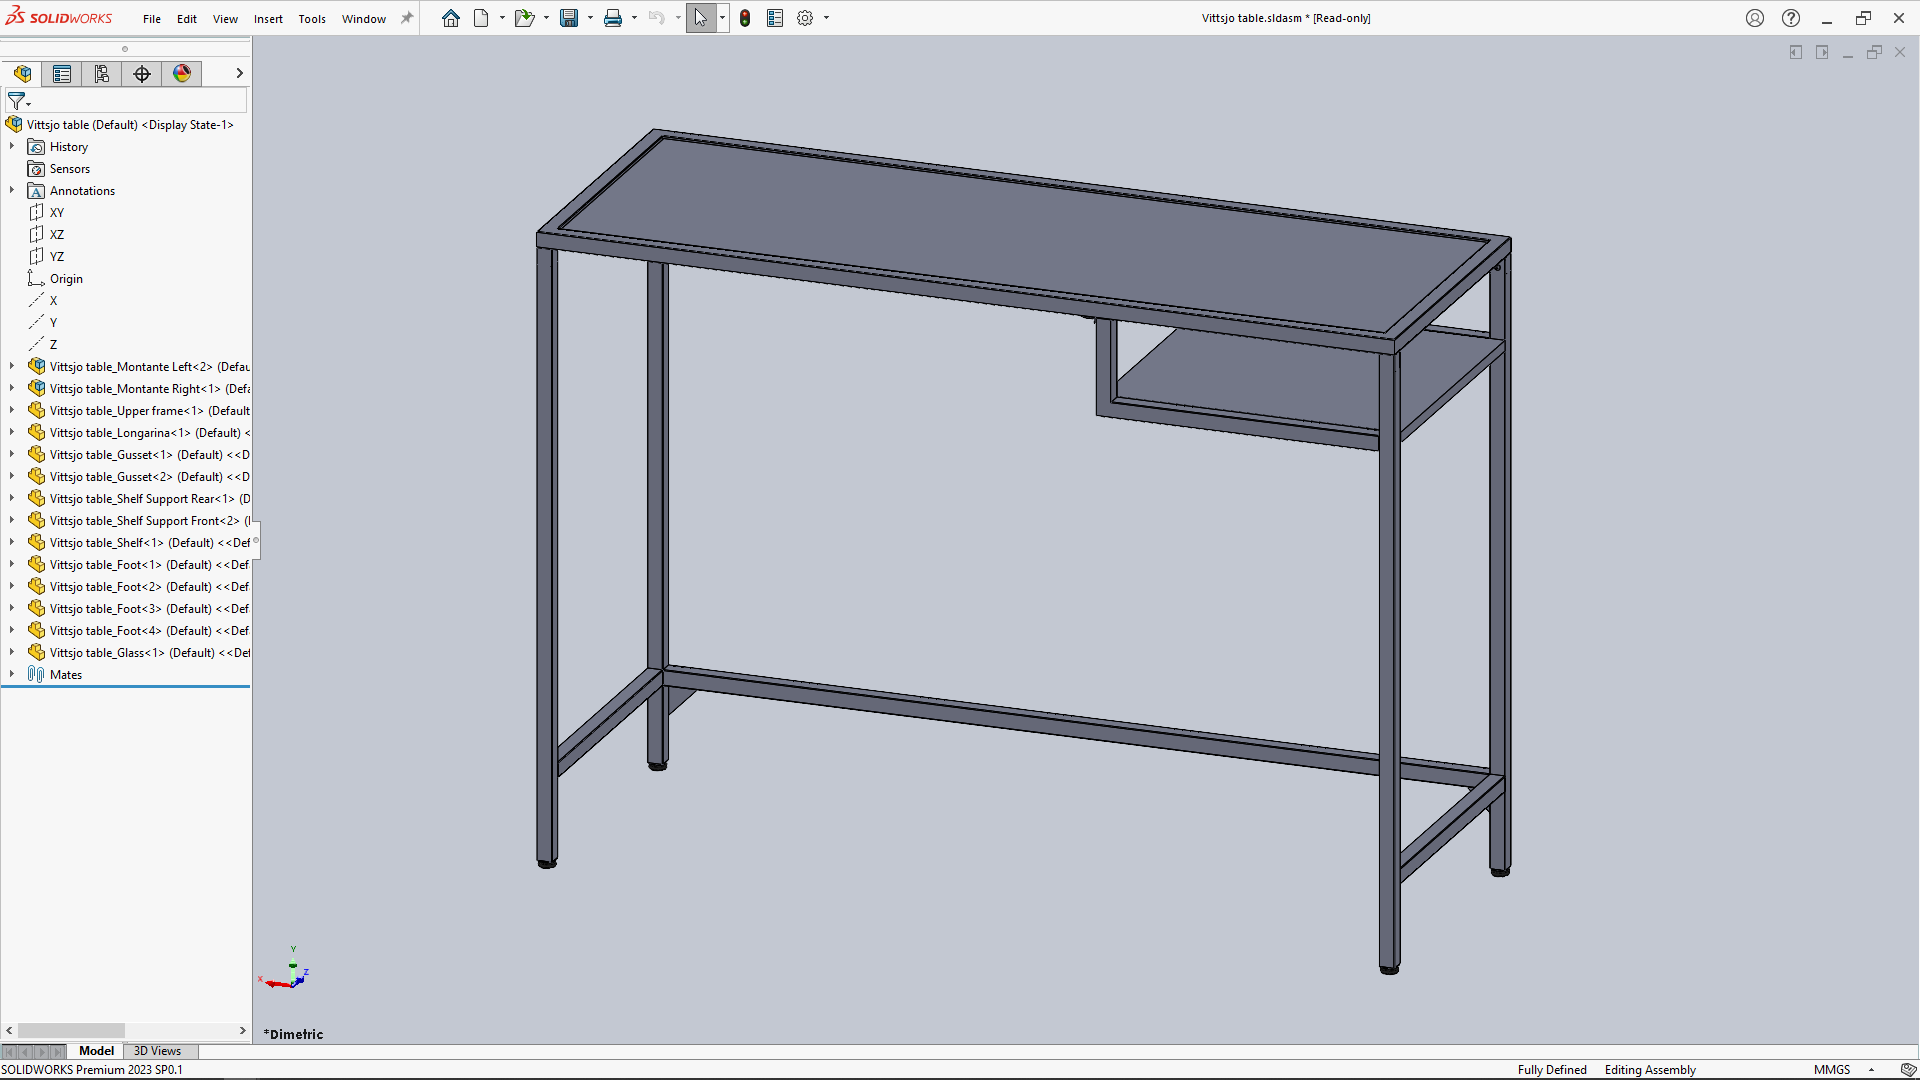1920x1080 pixels.
Task: Expand the Mates folder
Action: [12, 674]
